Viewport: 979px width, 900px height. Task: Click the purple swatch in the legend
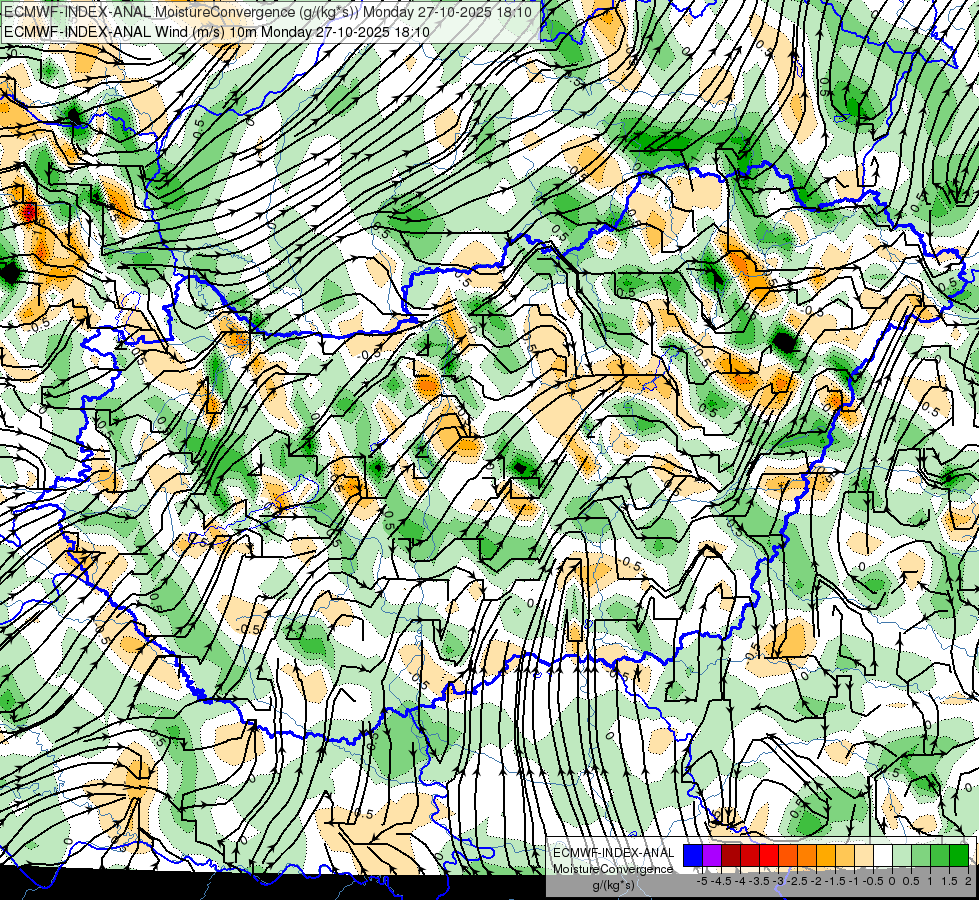point(712,855)
